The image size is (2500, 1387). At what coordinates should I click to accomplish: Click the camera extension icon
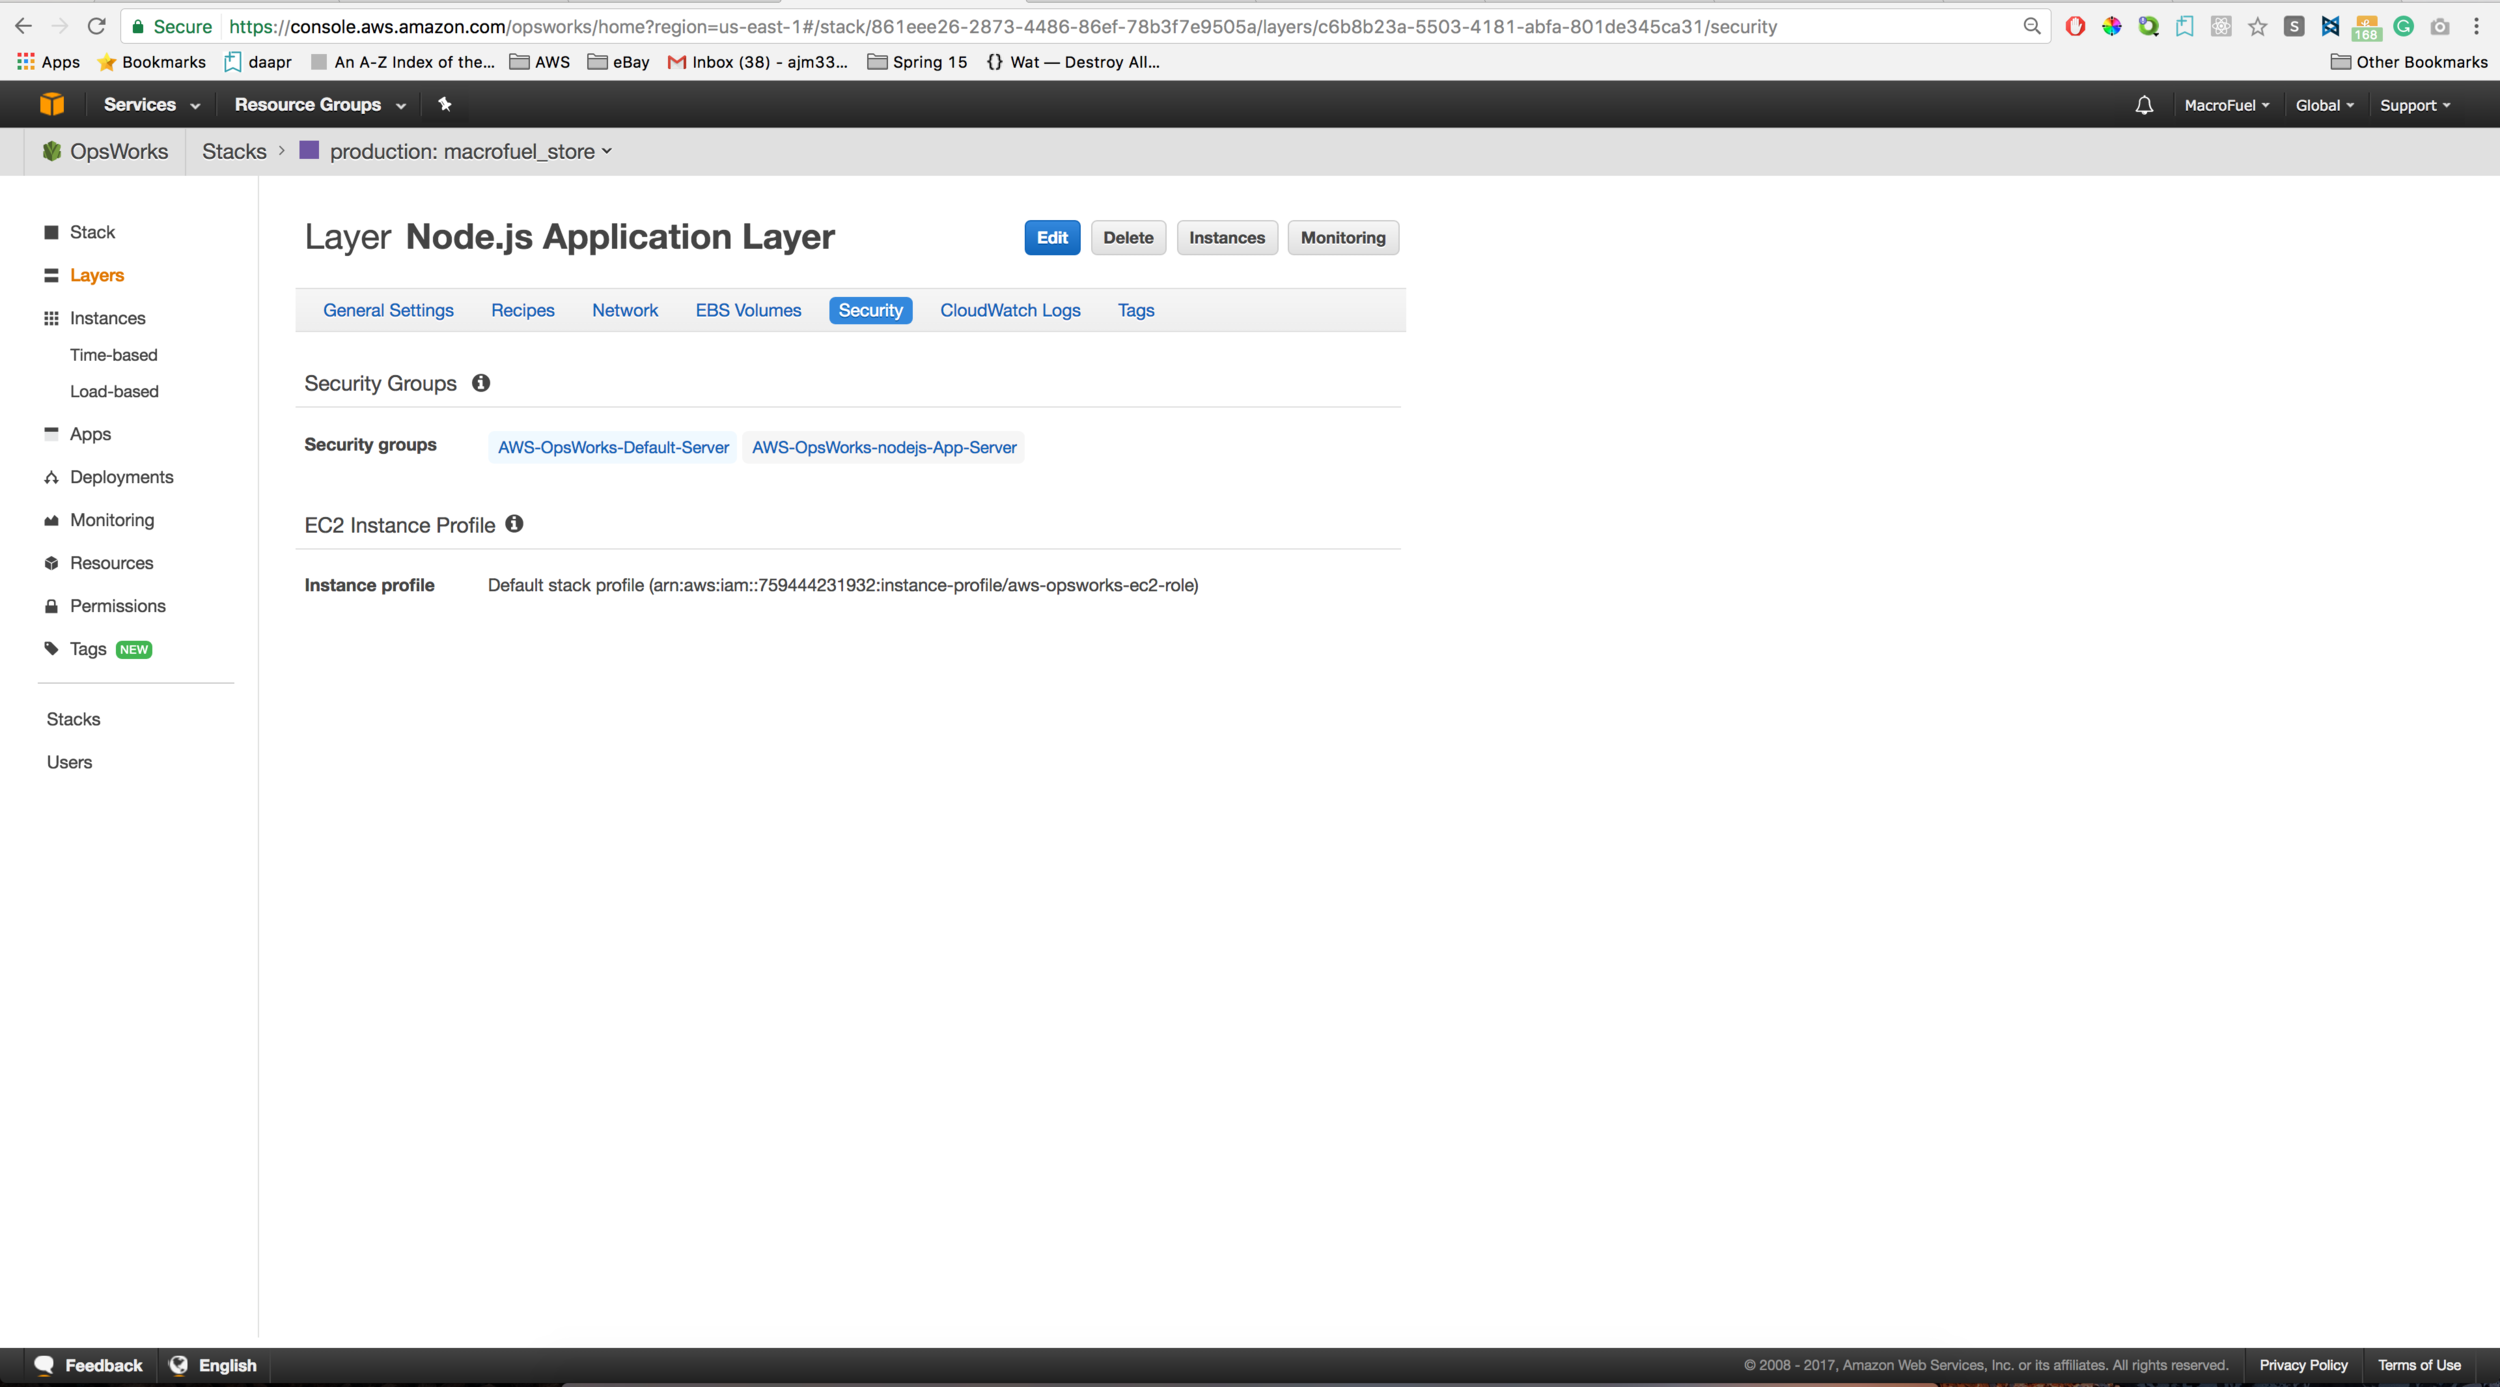point(2440,27)
